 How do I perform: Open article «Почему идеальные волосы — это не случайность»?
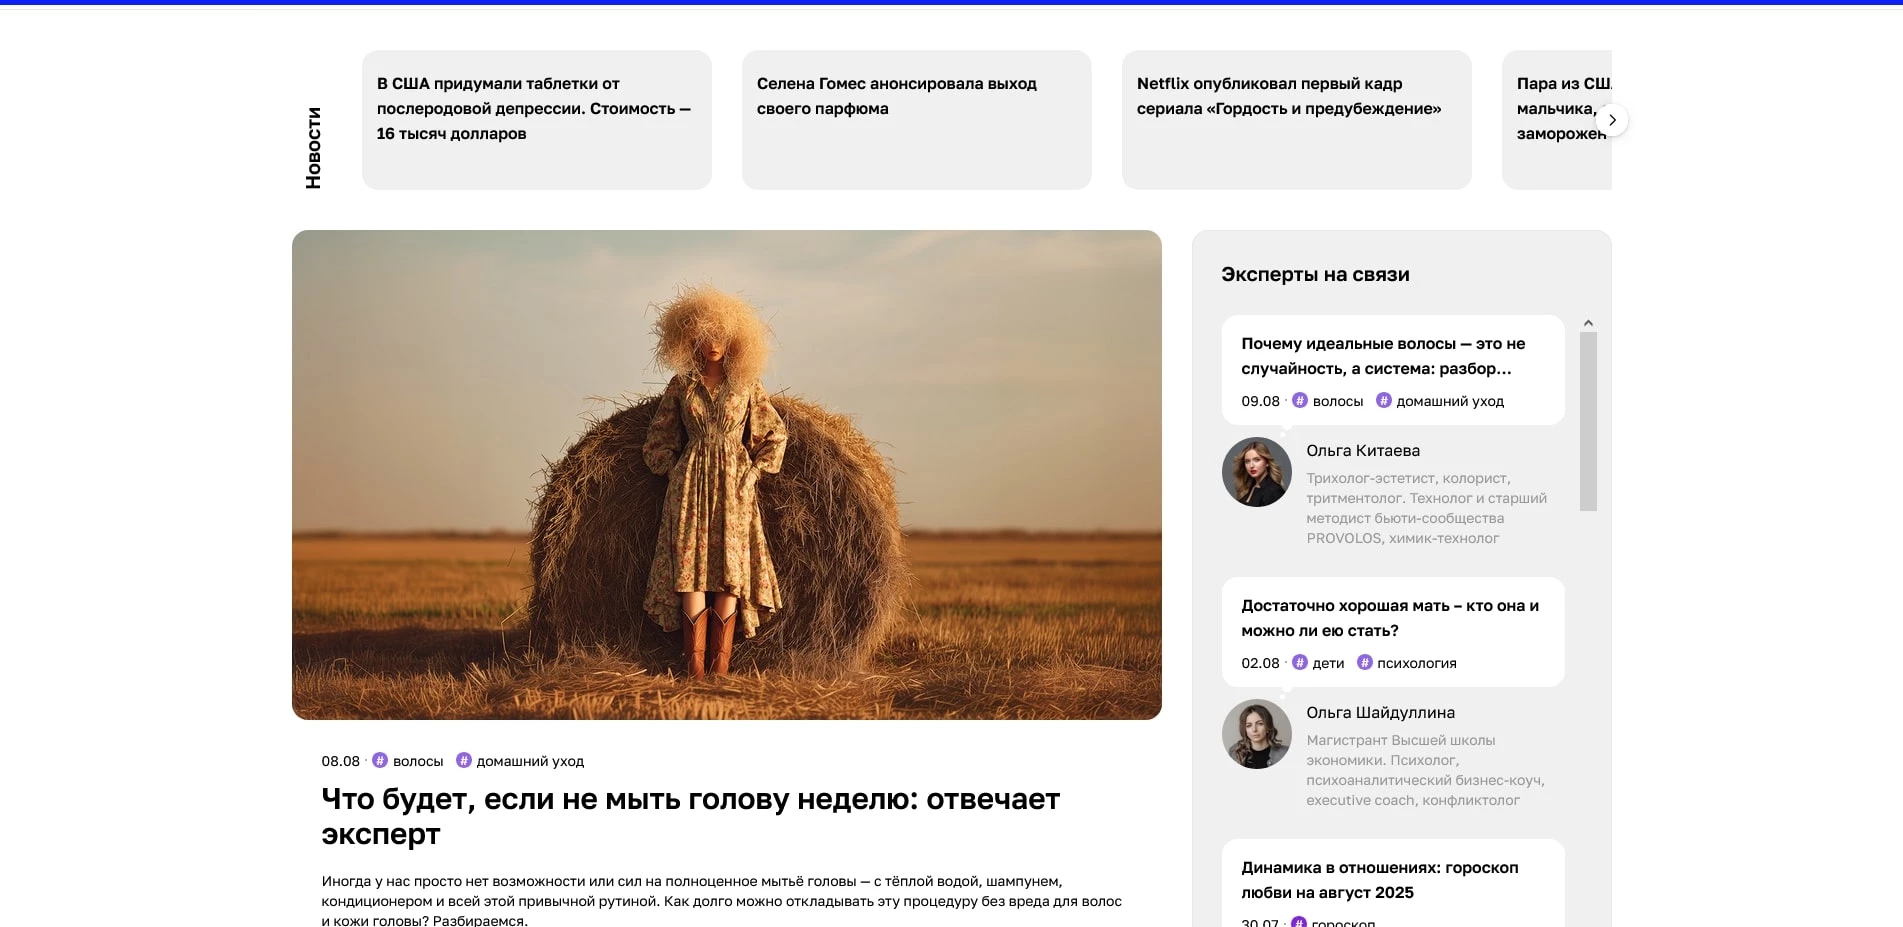click(x=1383, y=356)
